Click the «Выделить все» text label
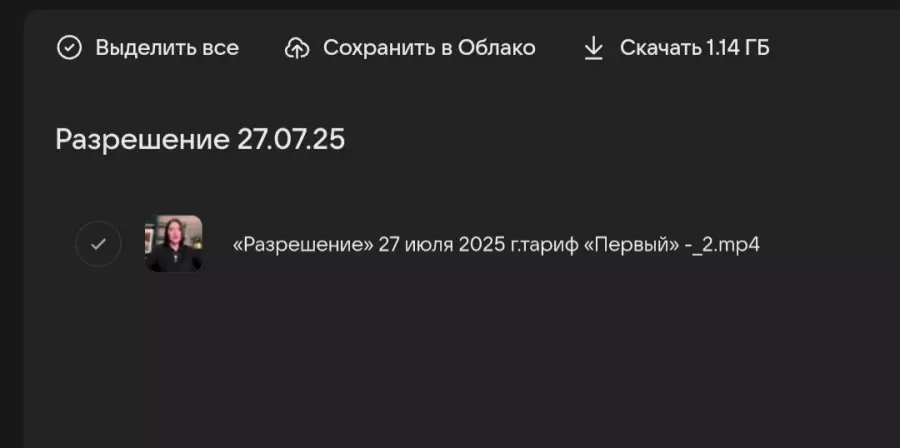The height and width of the screenshot is (448, 900). click(x=167, y=48)
